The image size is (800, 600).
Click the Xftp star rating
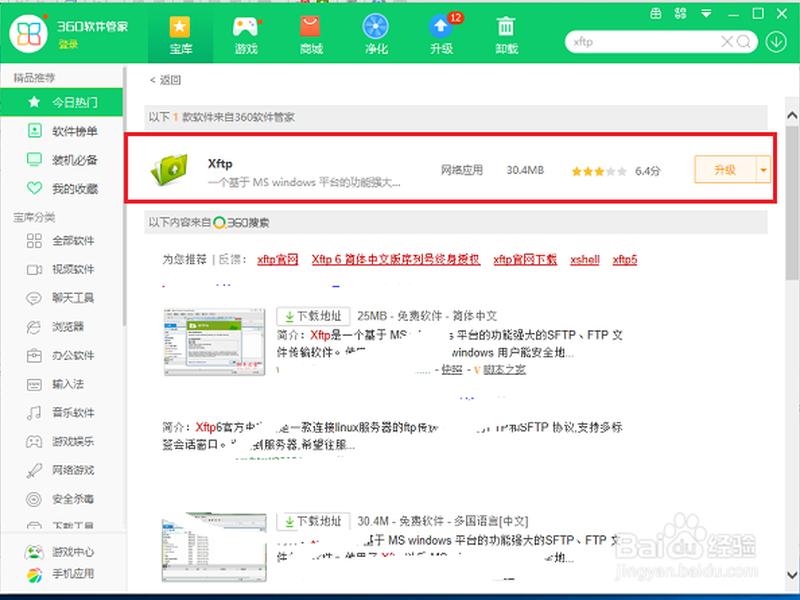pos(599,171)
